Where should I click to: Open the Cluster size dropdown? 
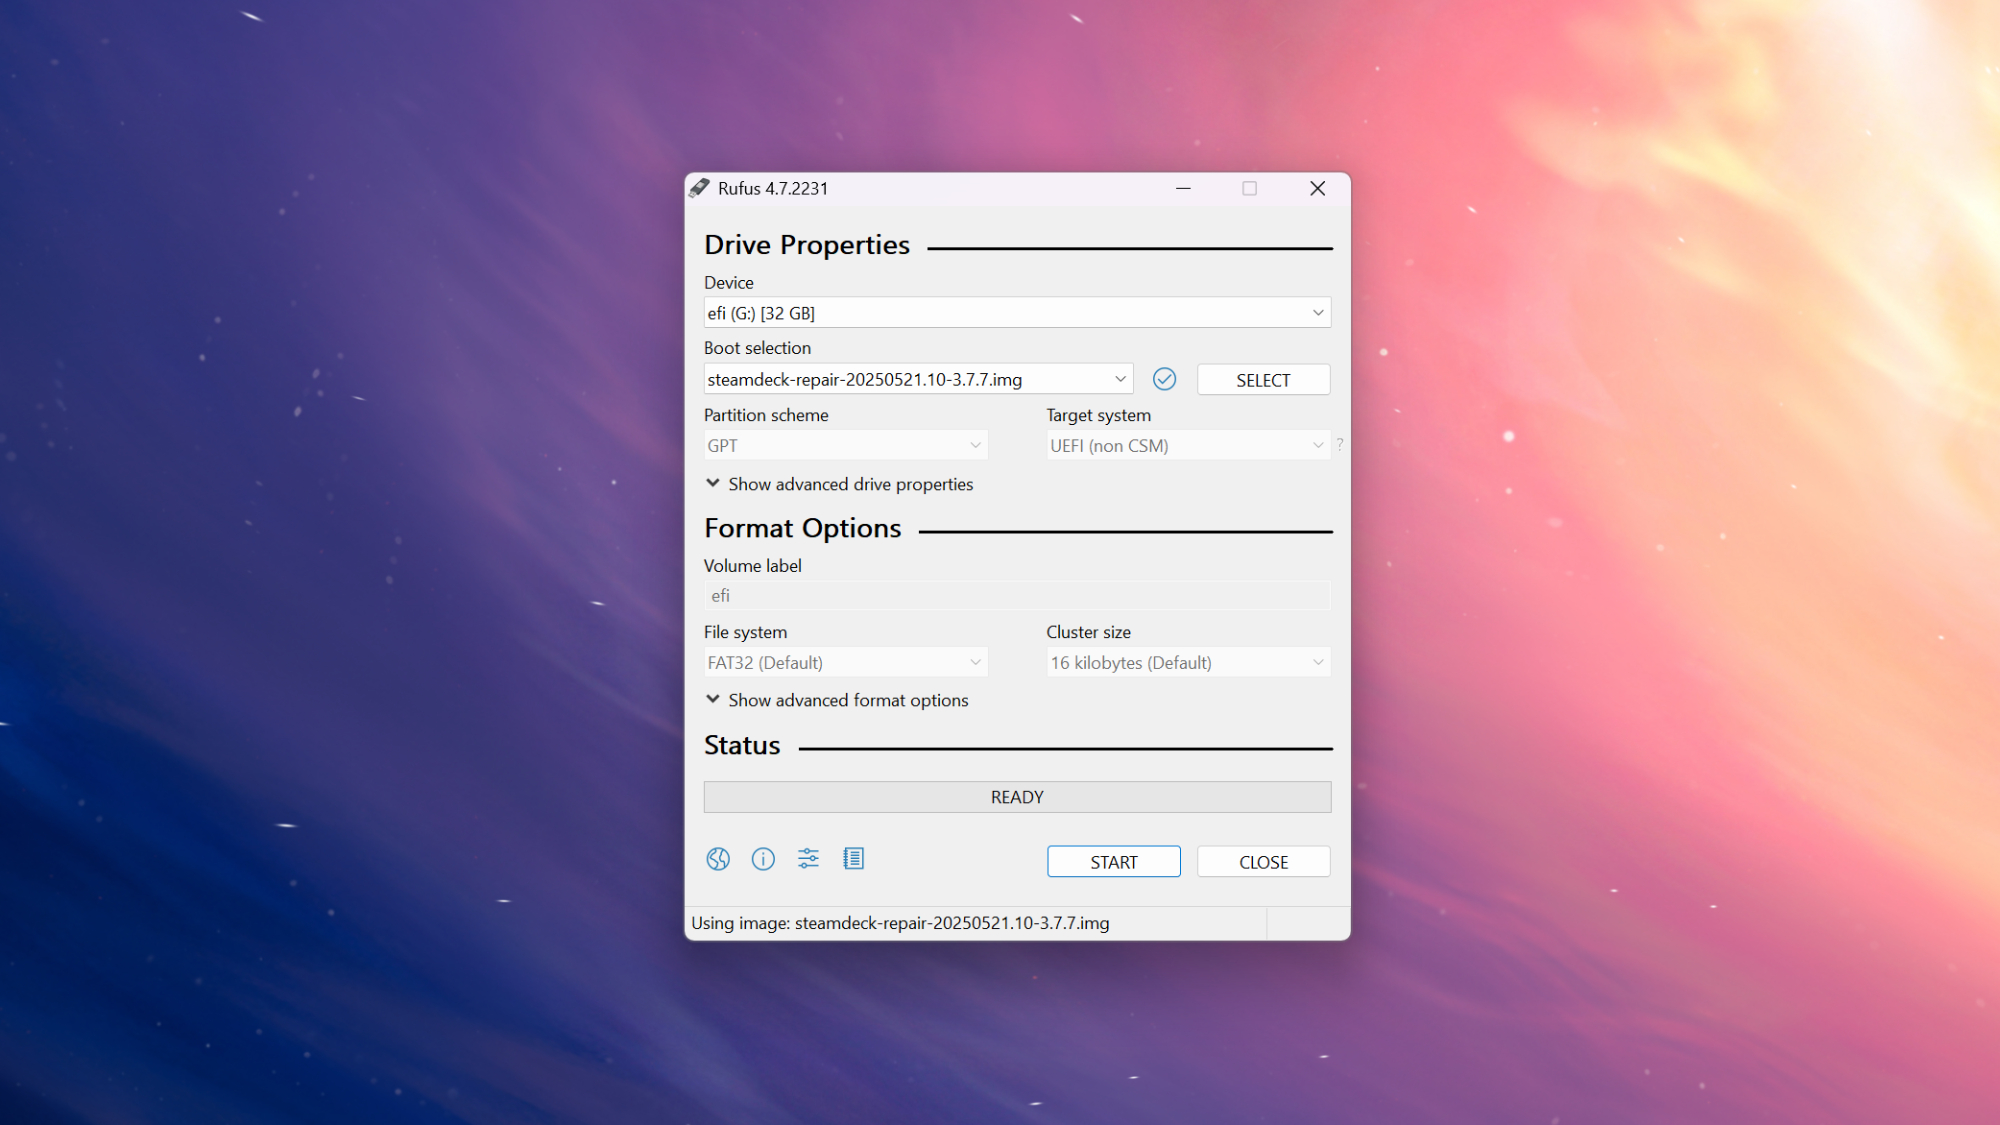pyautogui.click(x=1188, y=662)
